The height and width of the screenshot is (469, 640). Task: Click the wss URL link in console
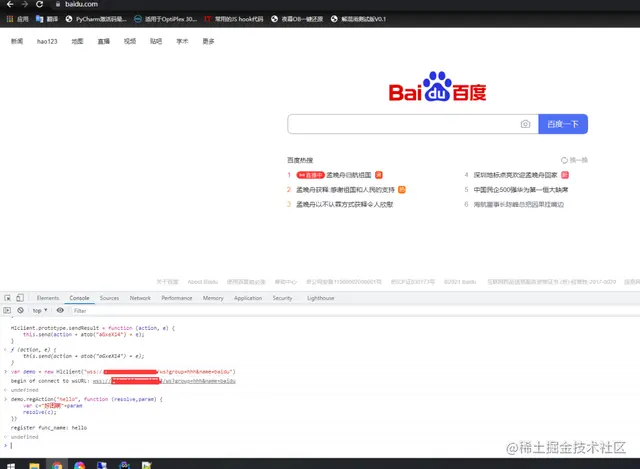(x=164, y=381)
